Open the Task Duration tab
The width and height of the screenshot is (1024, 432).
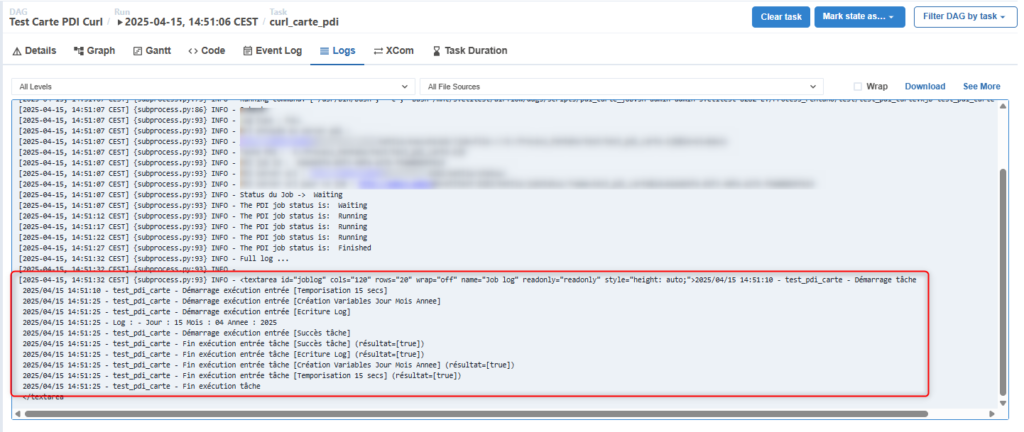click(x=470, y=51)
